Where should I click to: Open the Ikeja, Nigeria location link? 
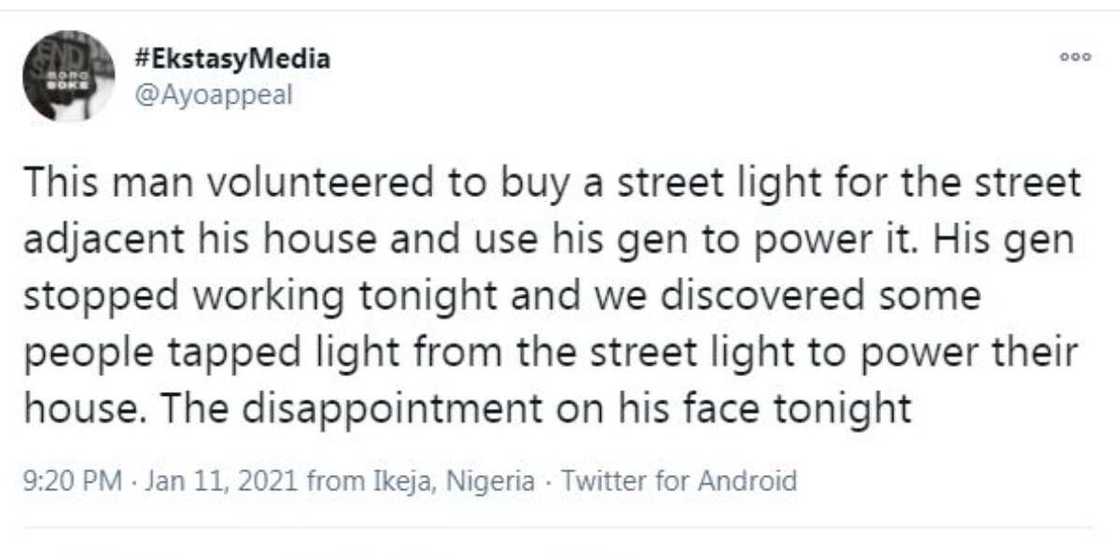(447, 481)
